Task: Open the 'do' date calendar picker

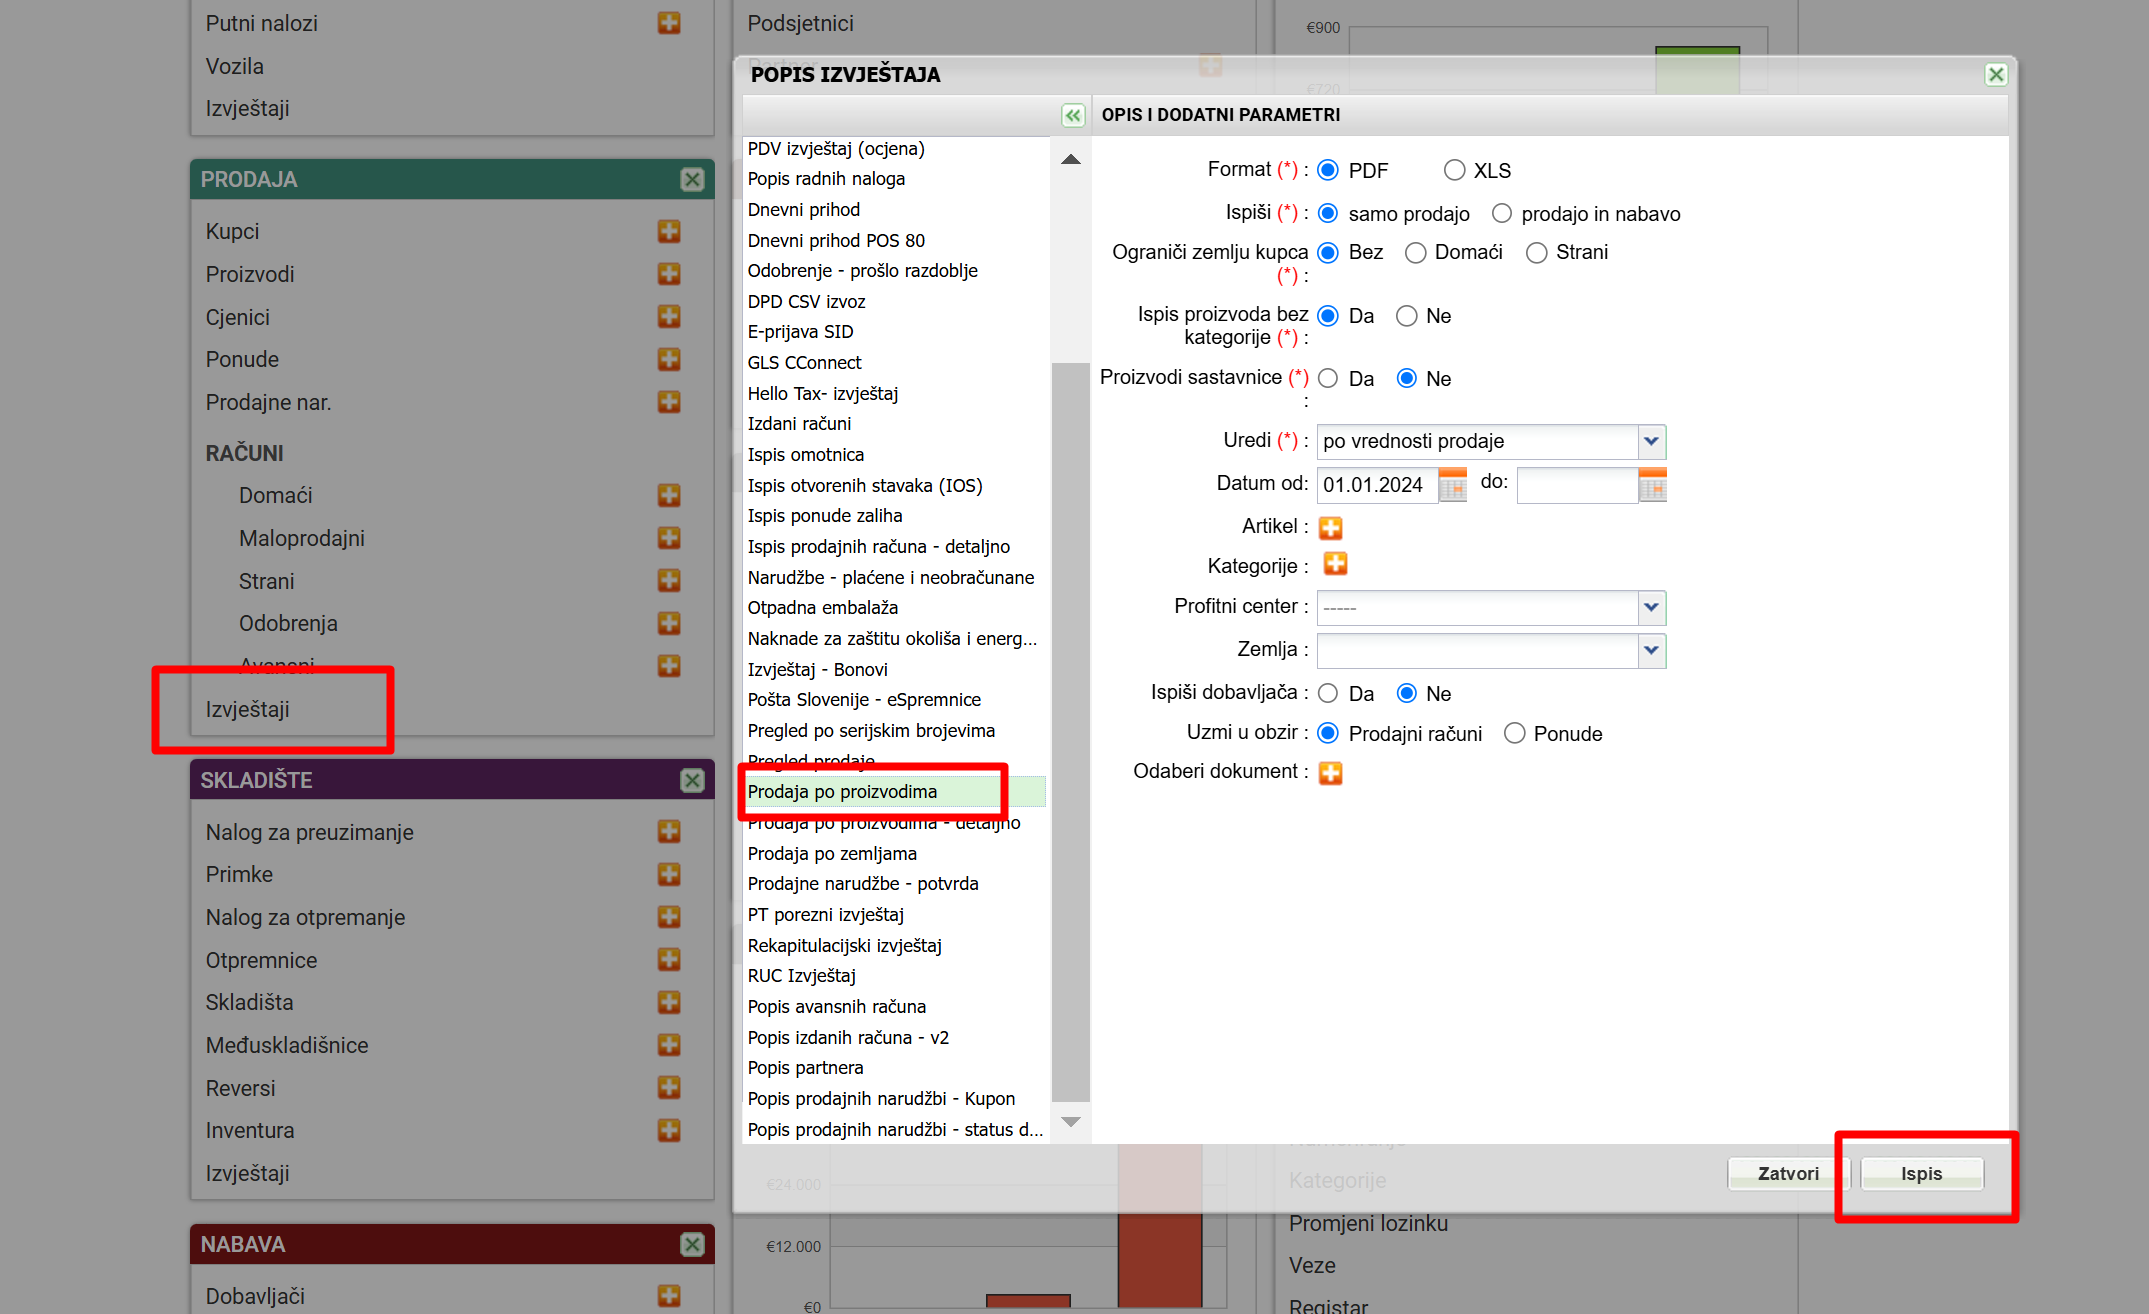Action: click(x=1652, y=485)
